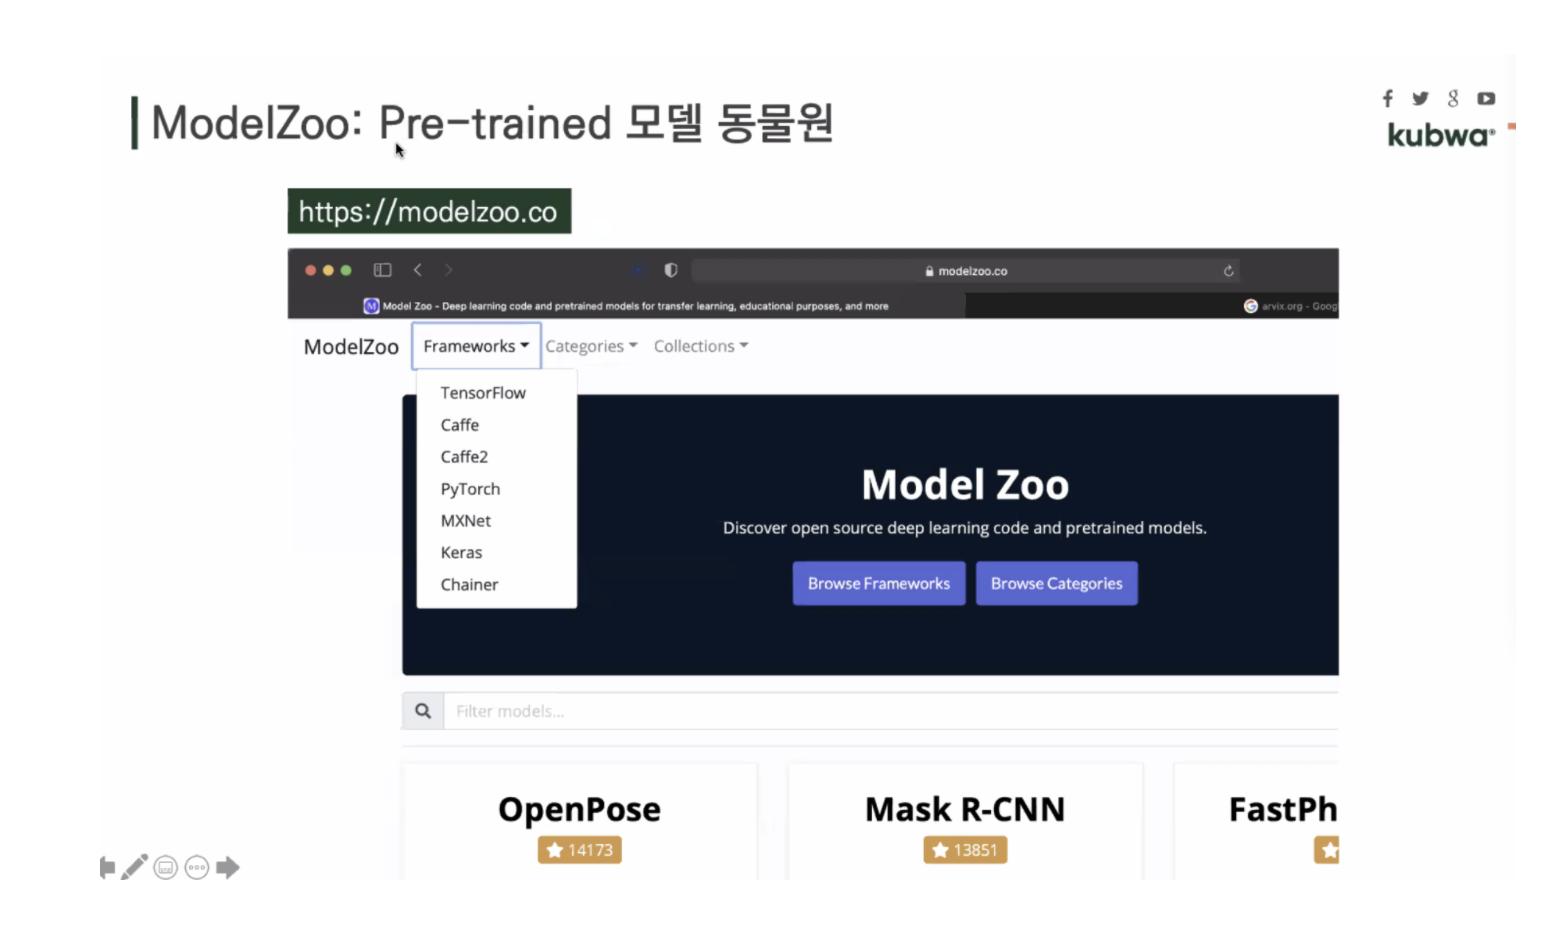Click the kubwa logo

pos(1441,135)
